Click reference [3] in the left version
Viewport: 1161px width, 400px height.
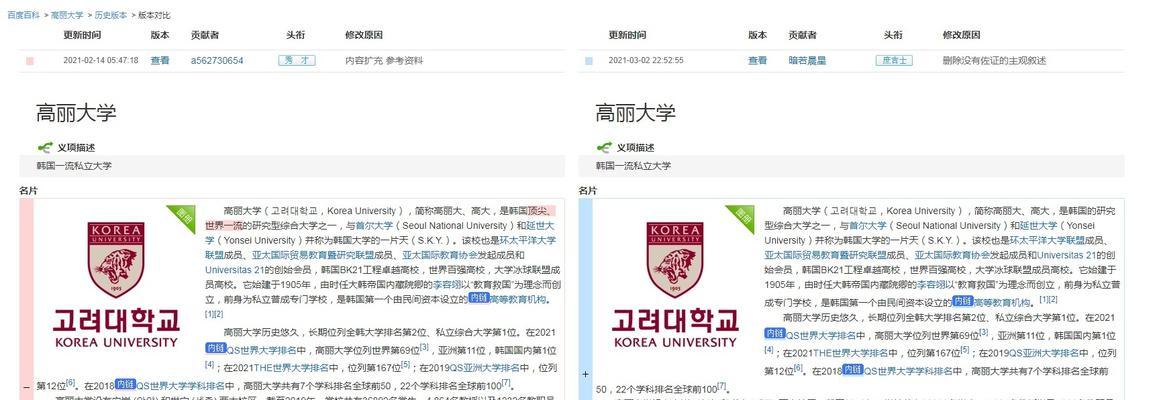coord(424,347)
